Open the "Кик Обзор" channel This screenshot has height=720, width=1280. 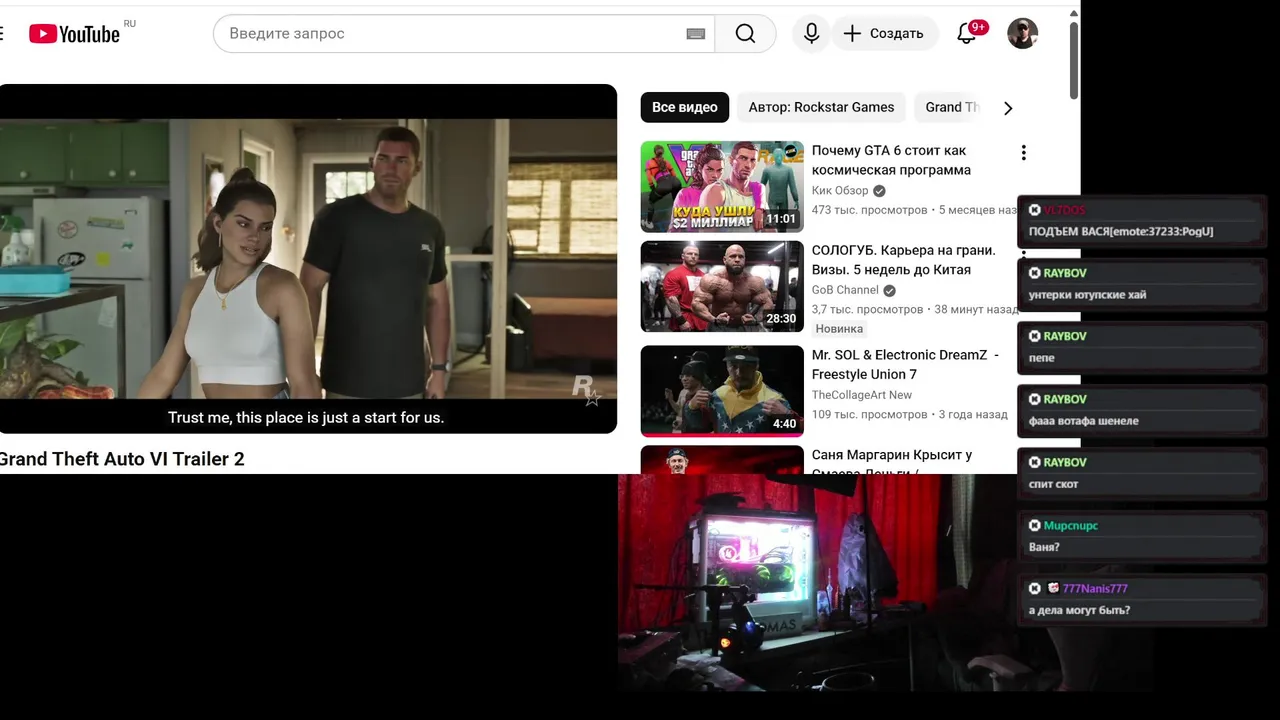[840, 190]
